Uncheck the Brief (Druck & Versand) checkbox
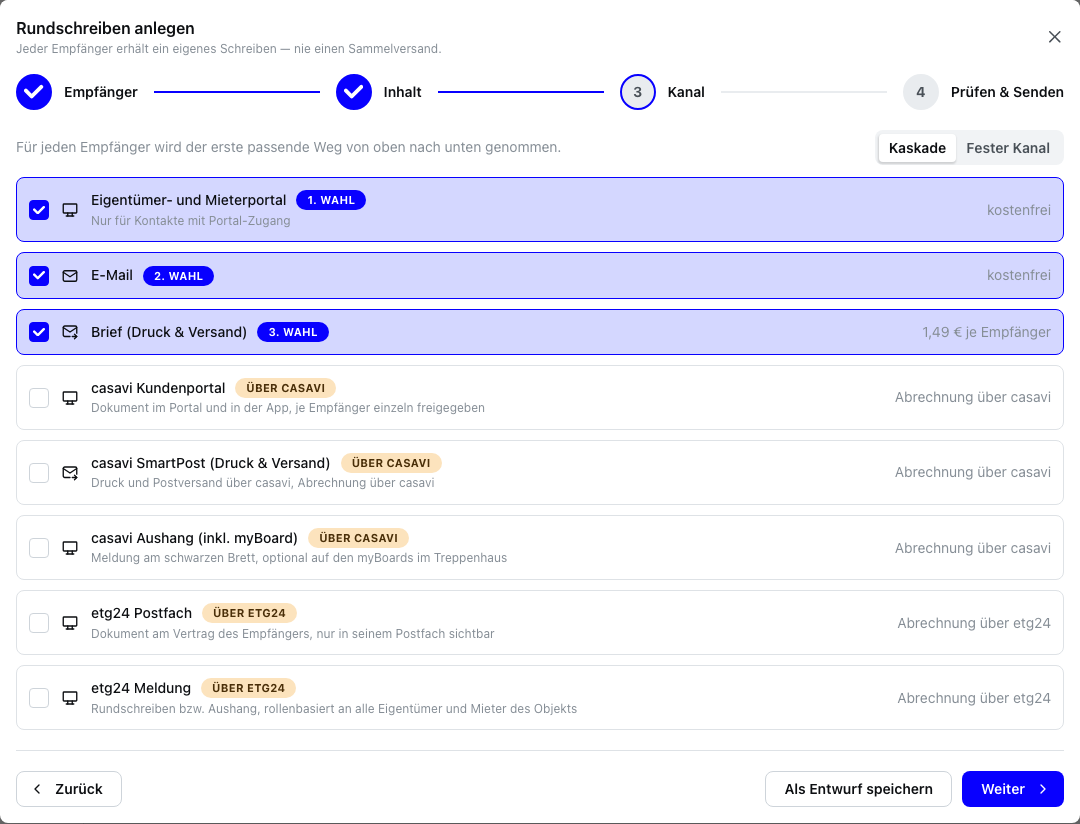 click(x=39, y=332)
